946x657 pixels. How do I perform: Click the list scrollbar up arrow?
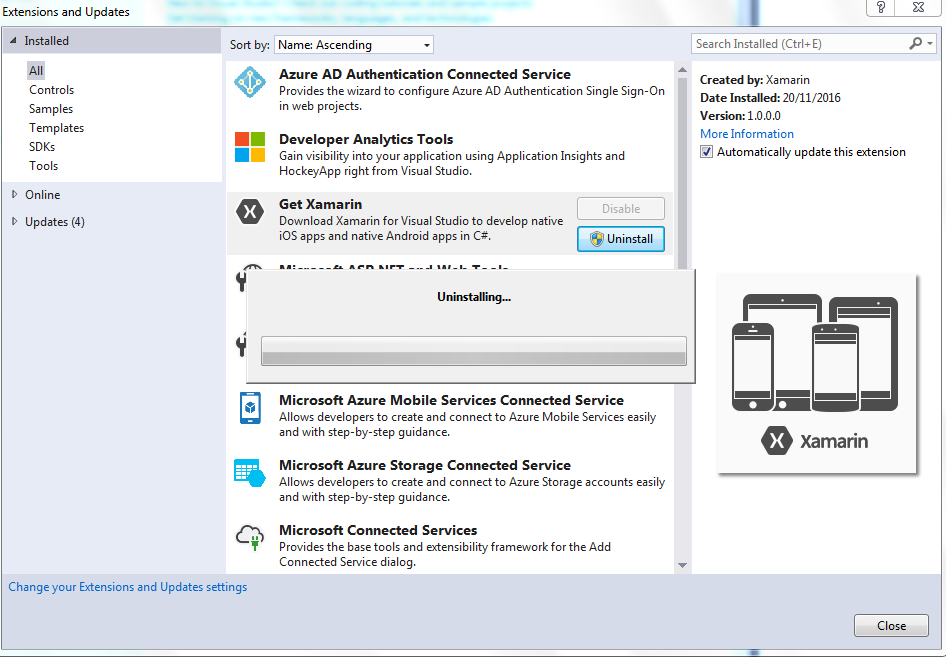pos(682,70)
